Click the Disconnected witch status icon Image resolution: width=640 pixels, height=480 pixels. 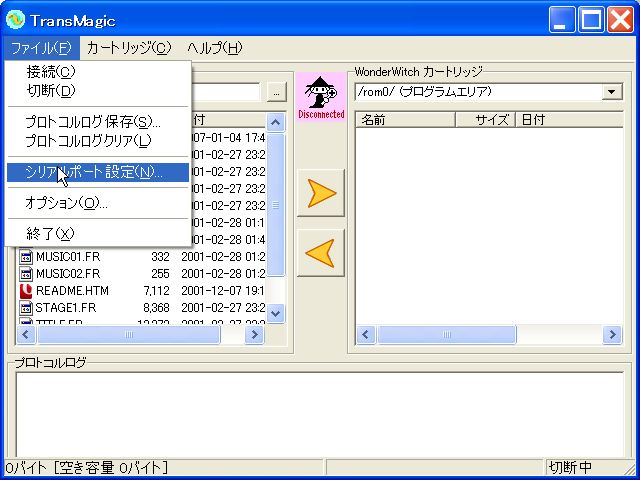coord(321,97)
